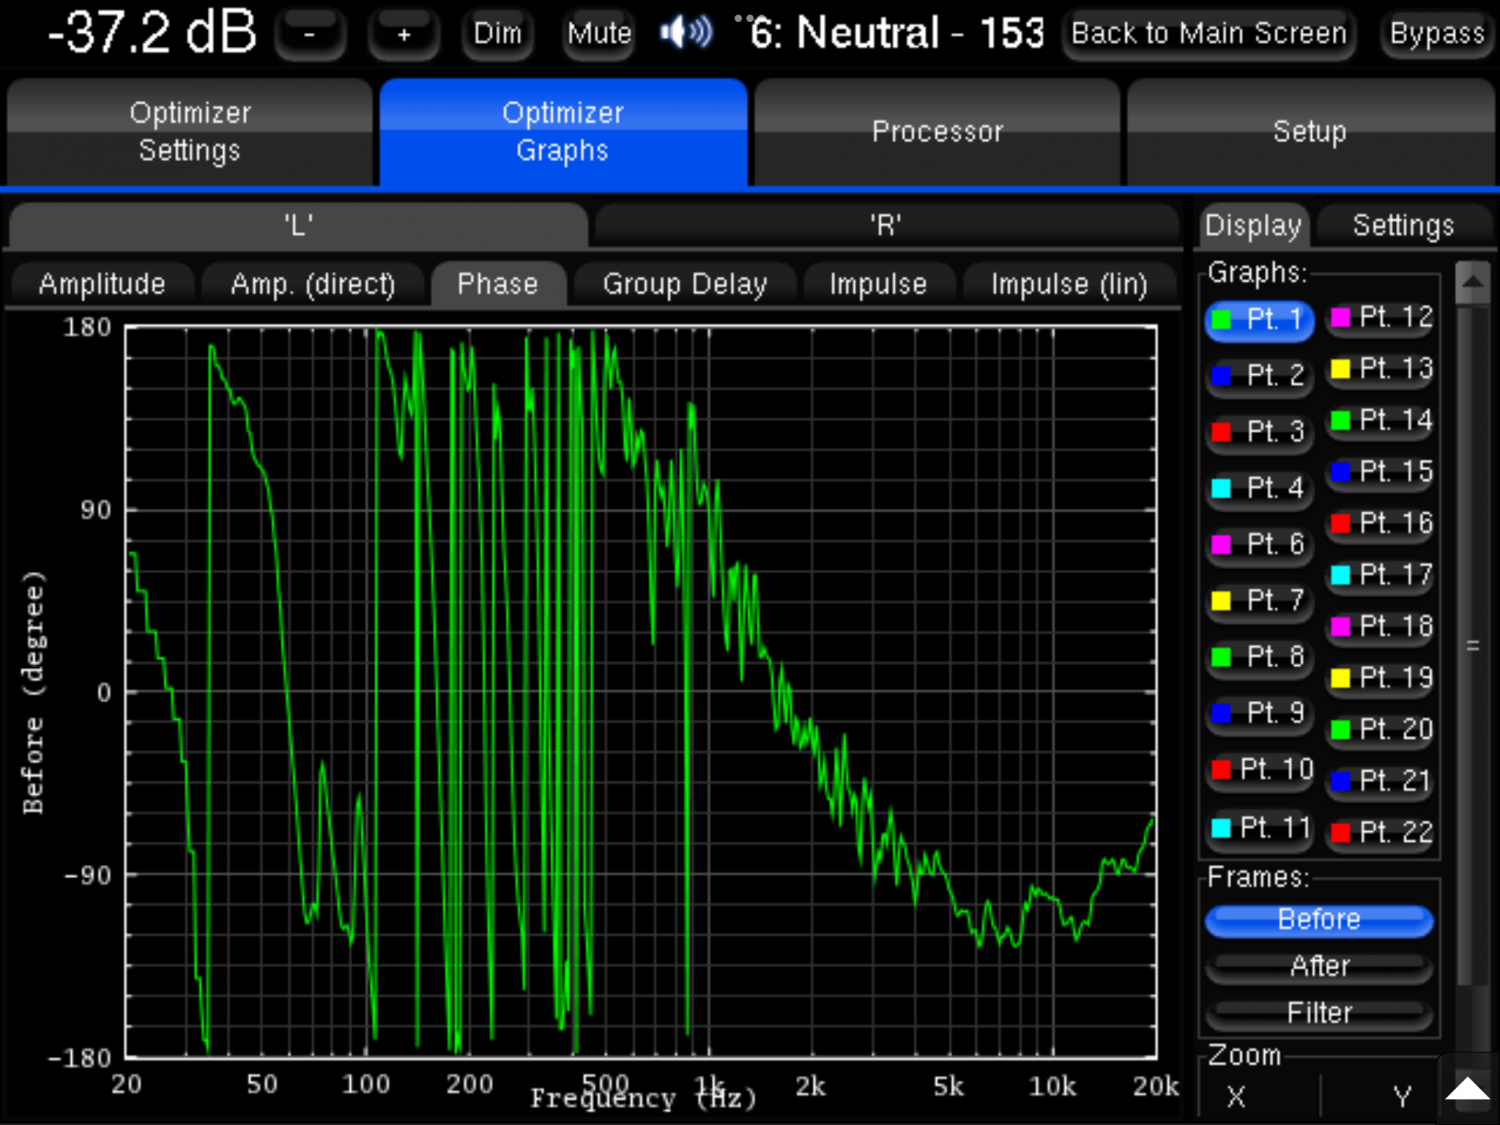Click the Display panel scrollbar handle
Screen dimensions: 1500x1125
click(1472, 646)
